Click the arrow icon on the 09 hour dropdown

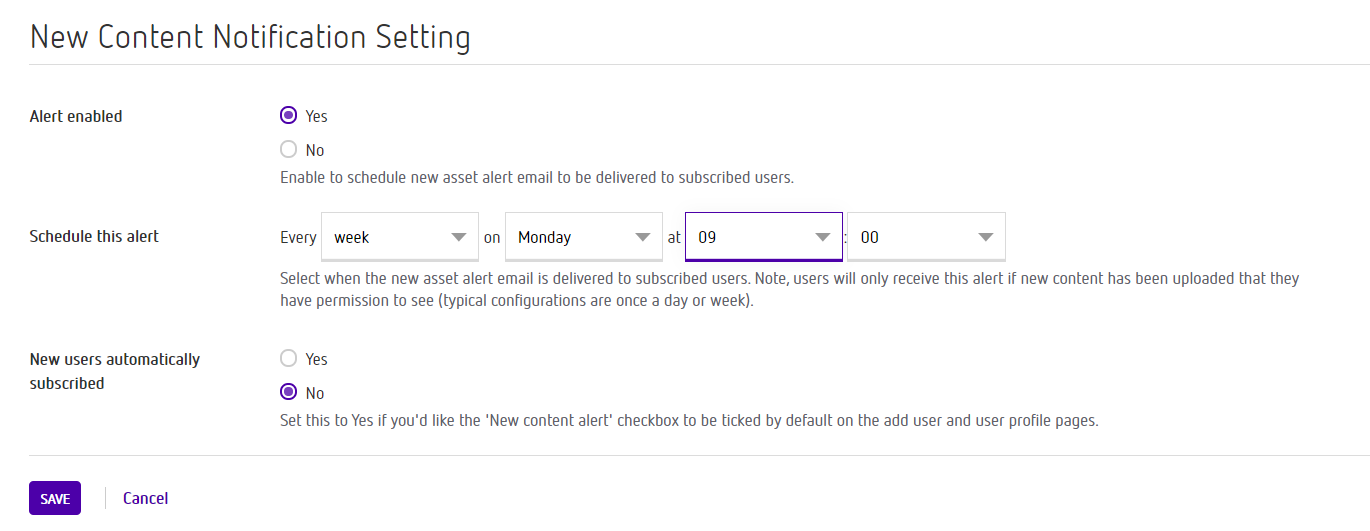[823, 238]
